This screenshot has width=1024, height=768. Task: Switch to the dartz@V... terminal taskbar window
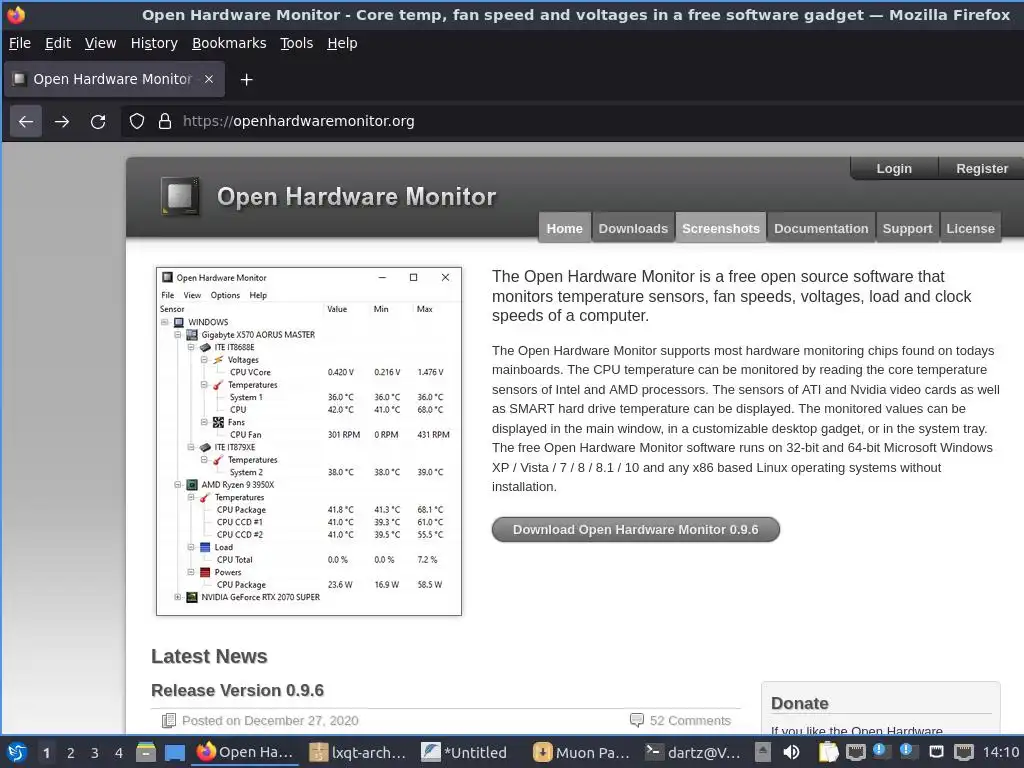pos(694,752)
